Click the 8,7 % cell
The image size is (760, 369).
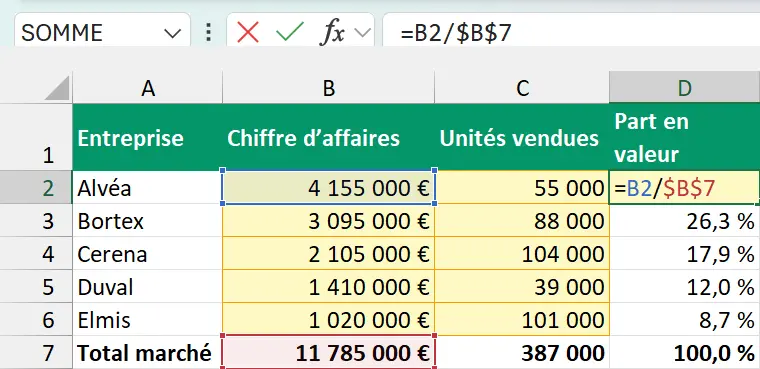[x=684, y=320]
